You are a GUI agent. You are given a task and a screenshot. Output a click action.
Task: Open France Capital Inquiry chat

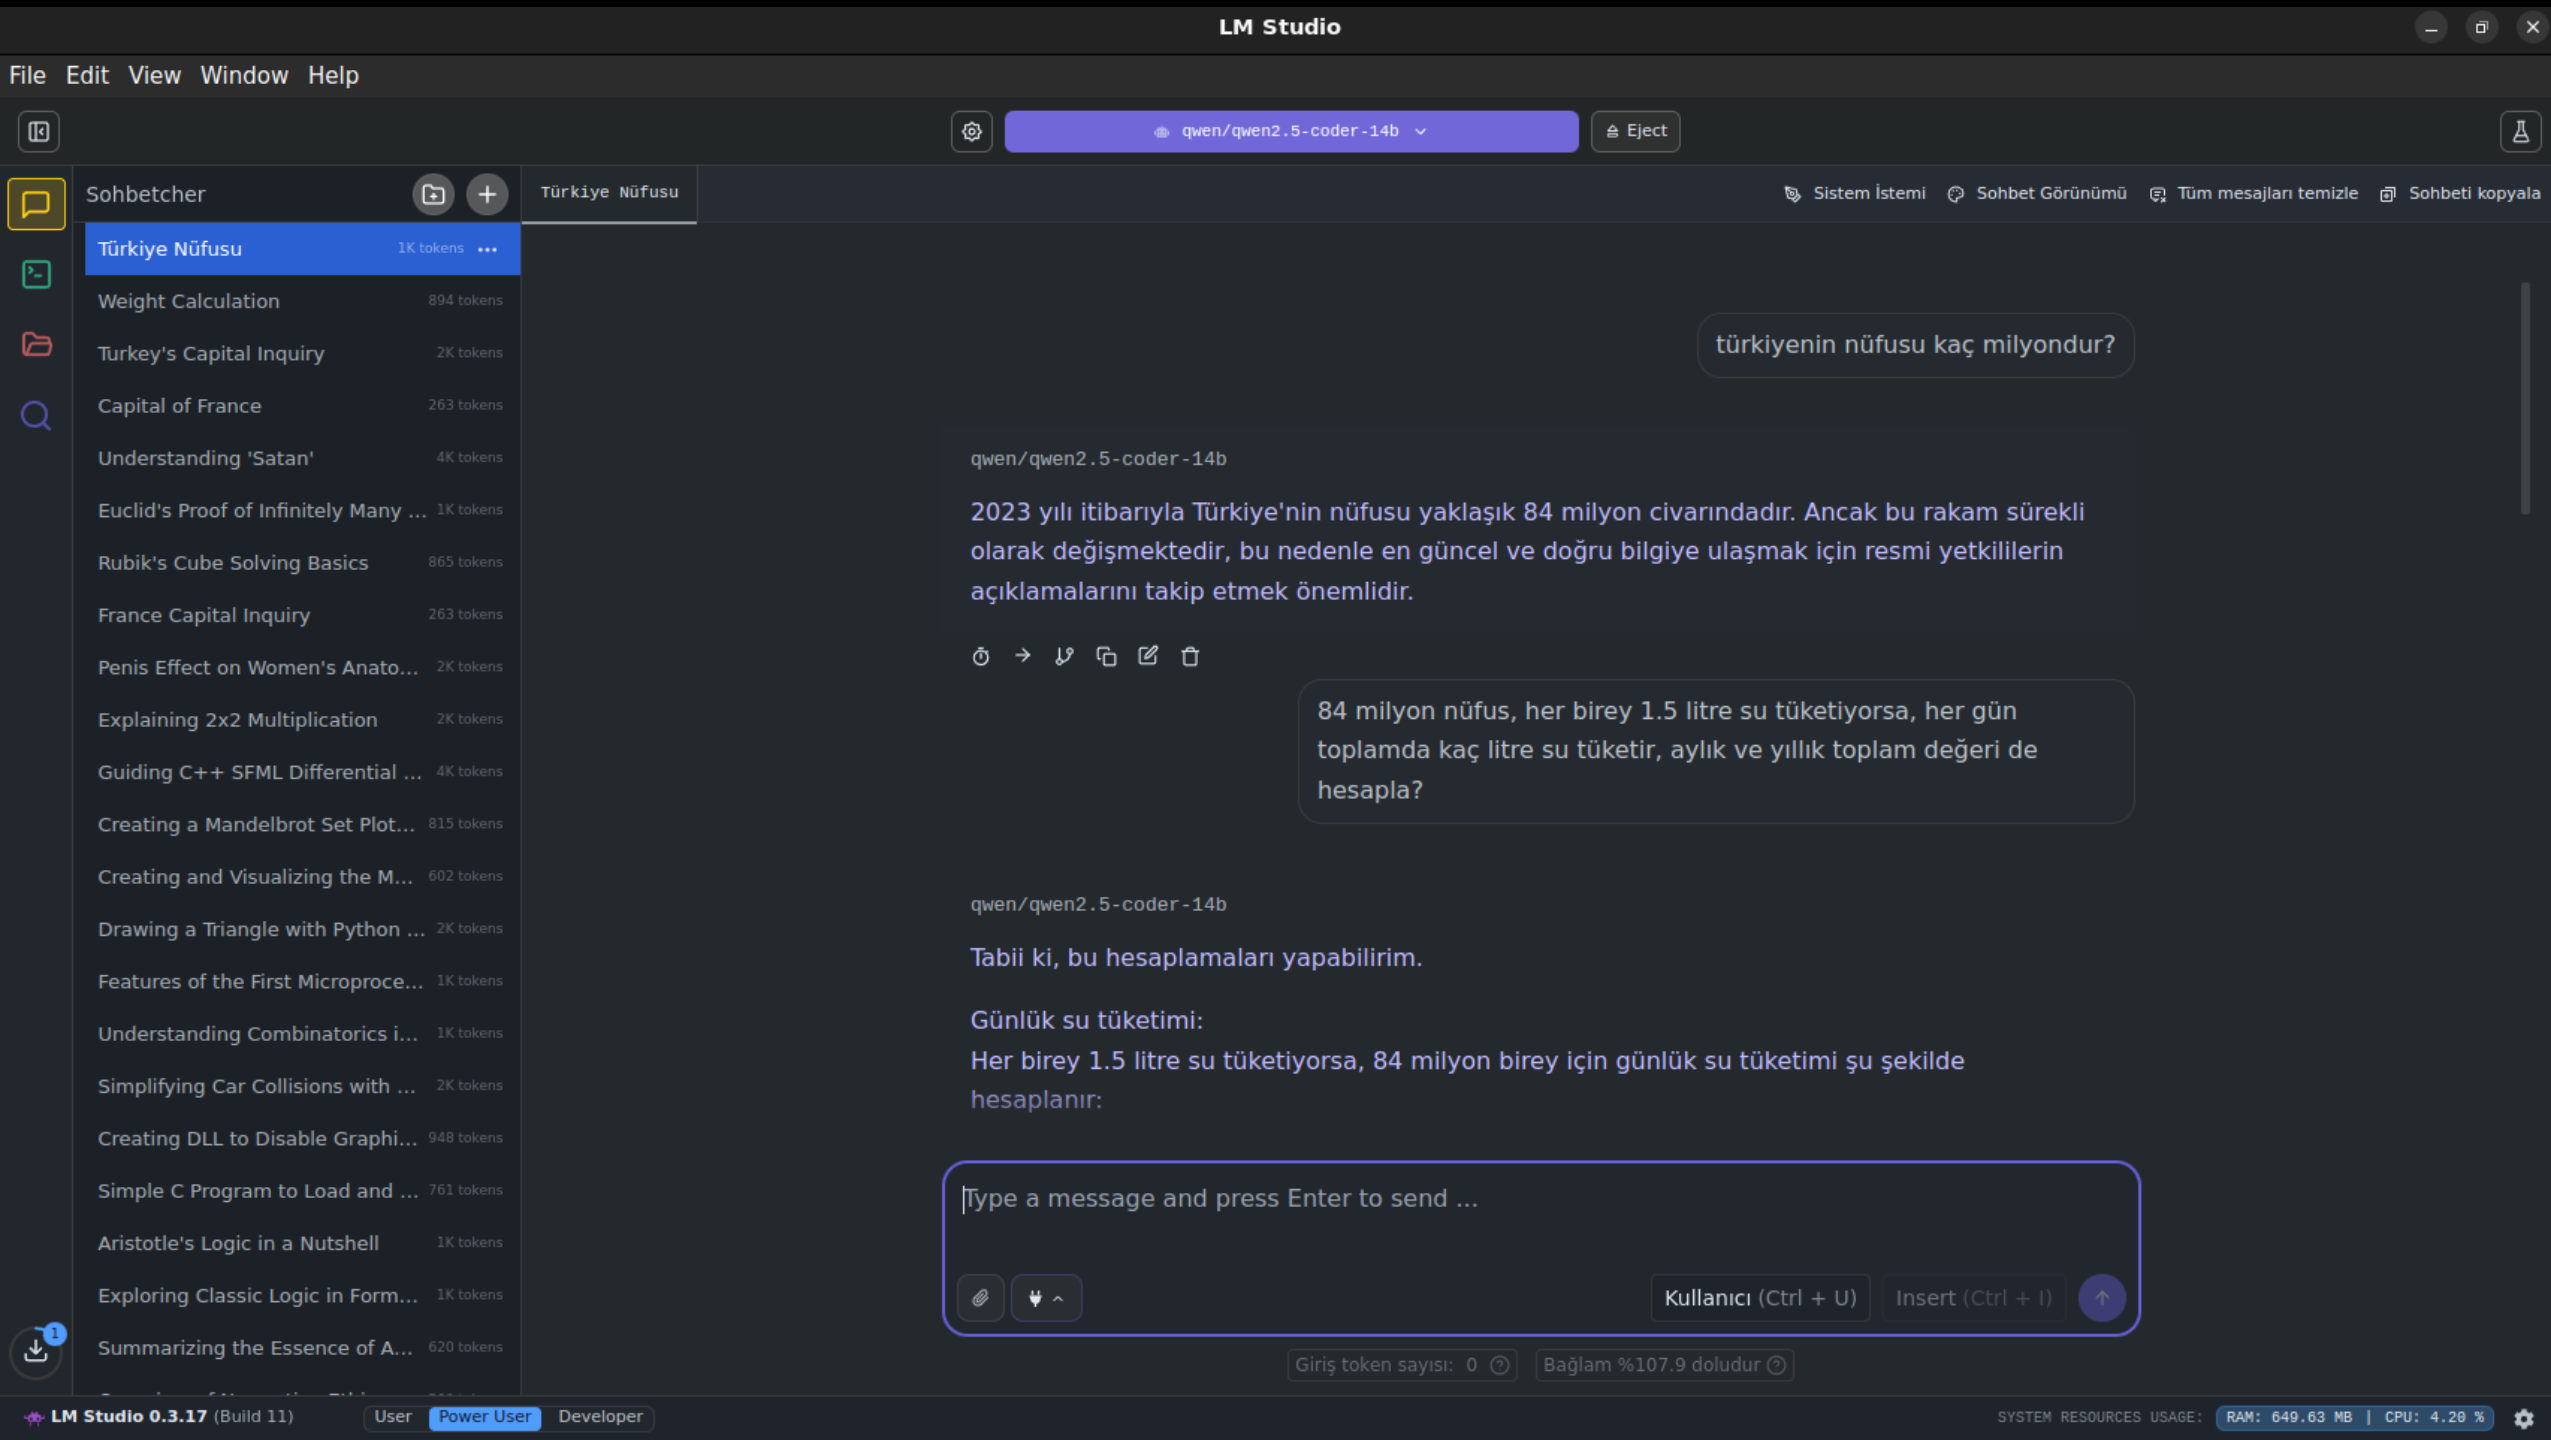pos(301,615)
